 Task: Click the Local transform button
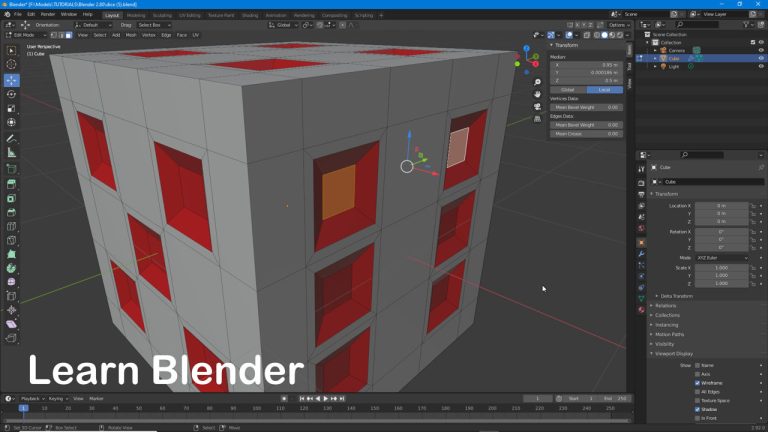603,89
